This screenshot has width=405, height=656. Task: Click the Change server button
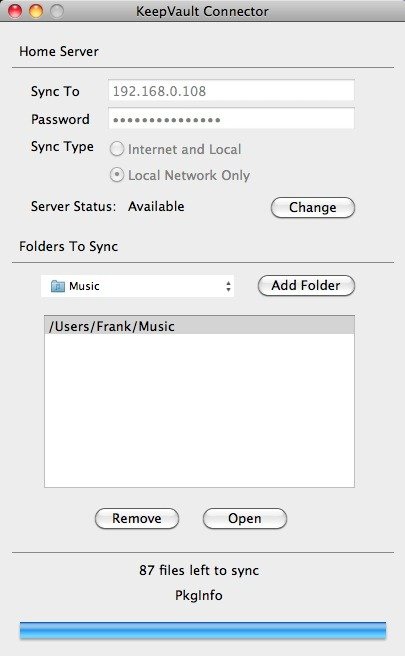pyautogui.click(x=313, y=208)
